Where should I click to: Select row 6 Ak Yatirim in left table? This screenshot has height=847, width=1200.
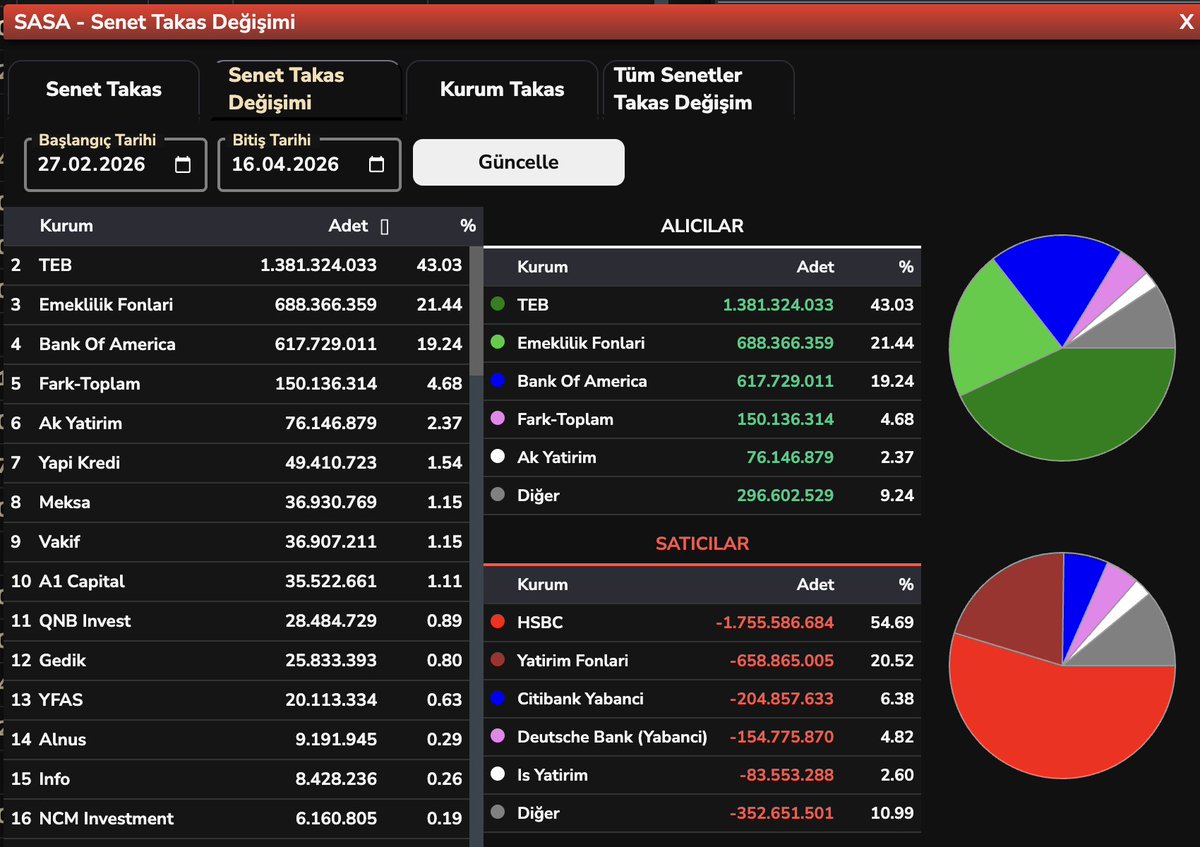pyautogui.click(x=237, y=423)
